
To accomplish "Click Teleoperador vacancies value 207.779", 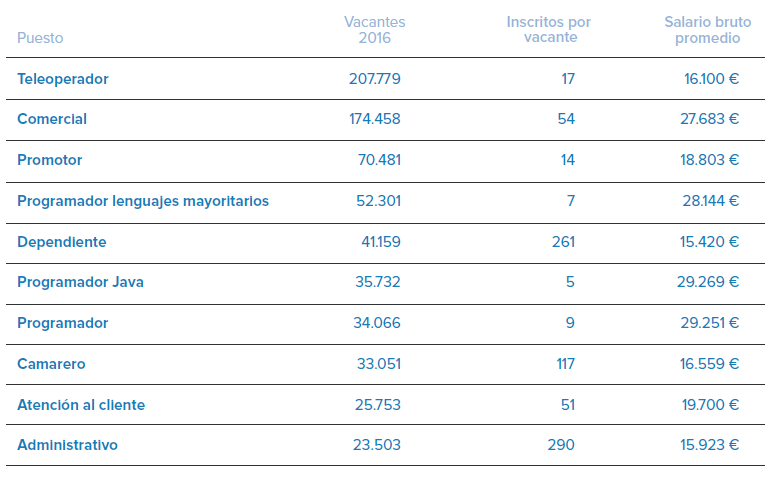I will click(x=371, y=78).
